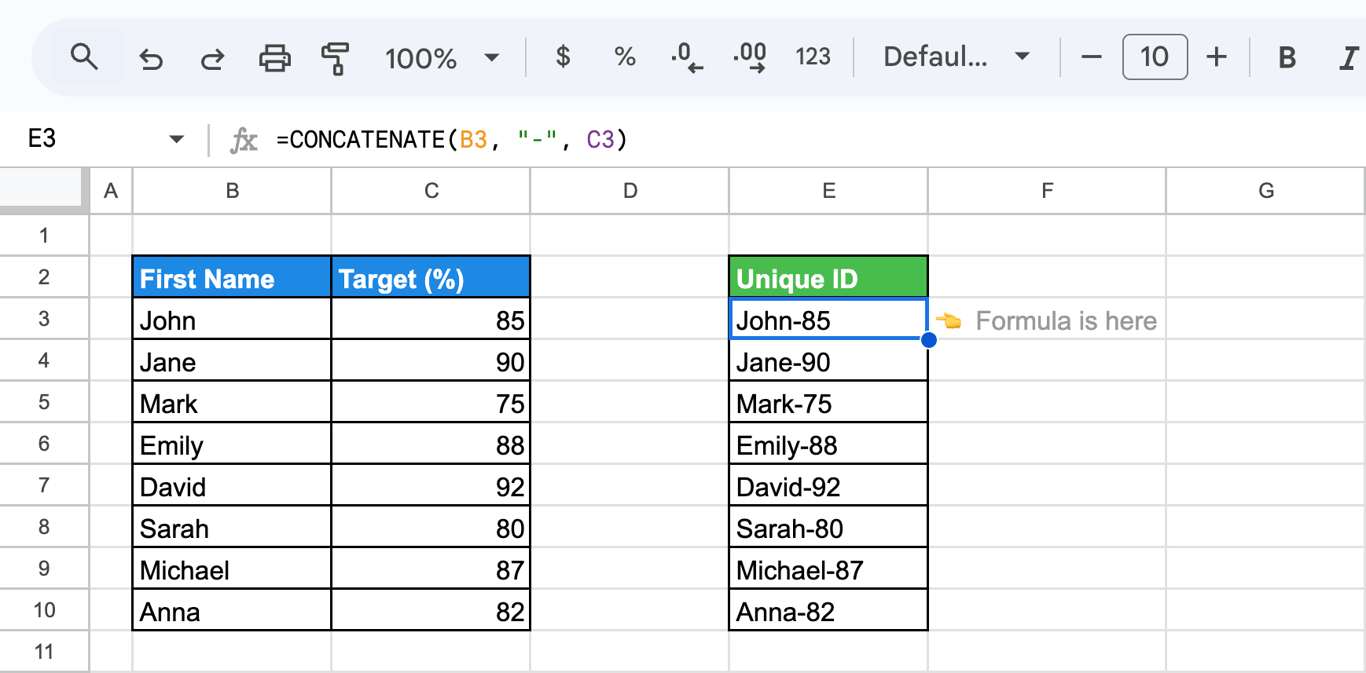Decrease font size with minus button
1366x673 pixels.
click(1092, 58)
